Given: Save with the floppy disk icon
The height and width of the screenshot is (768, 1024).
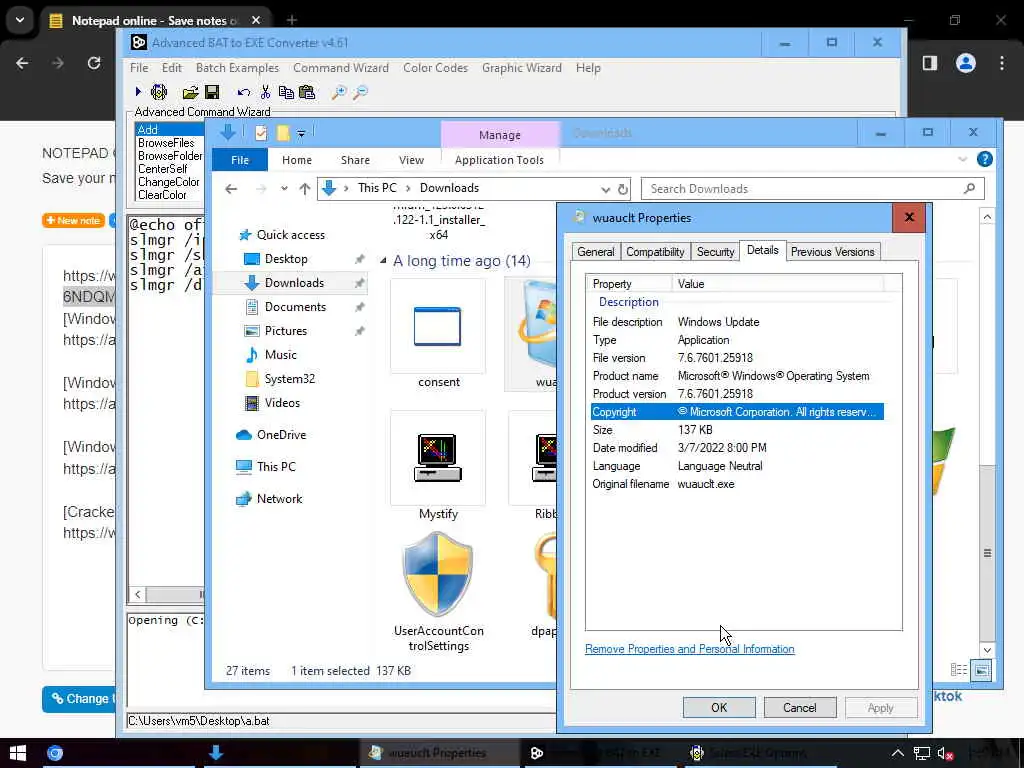Looking at the screenshot, I should click(x=212, y=92).
